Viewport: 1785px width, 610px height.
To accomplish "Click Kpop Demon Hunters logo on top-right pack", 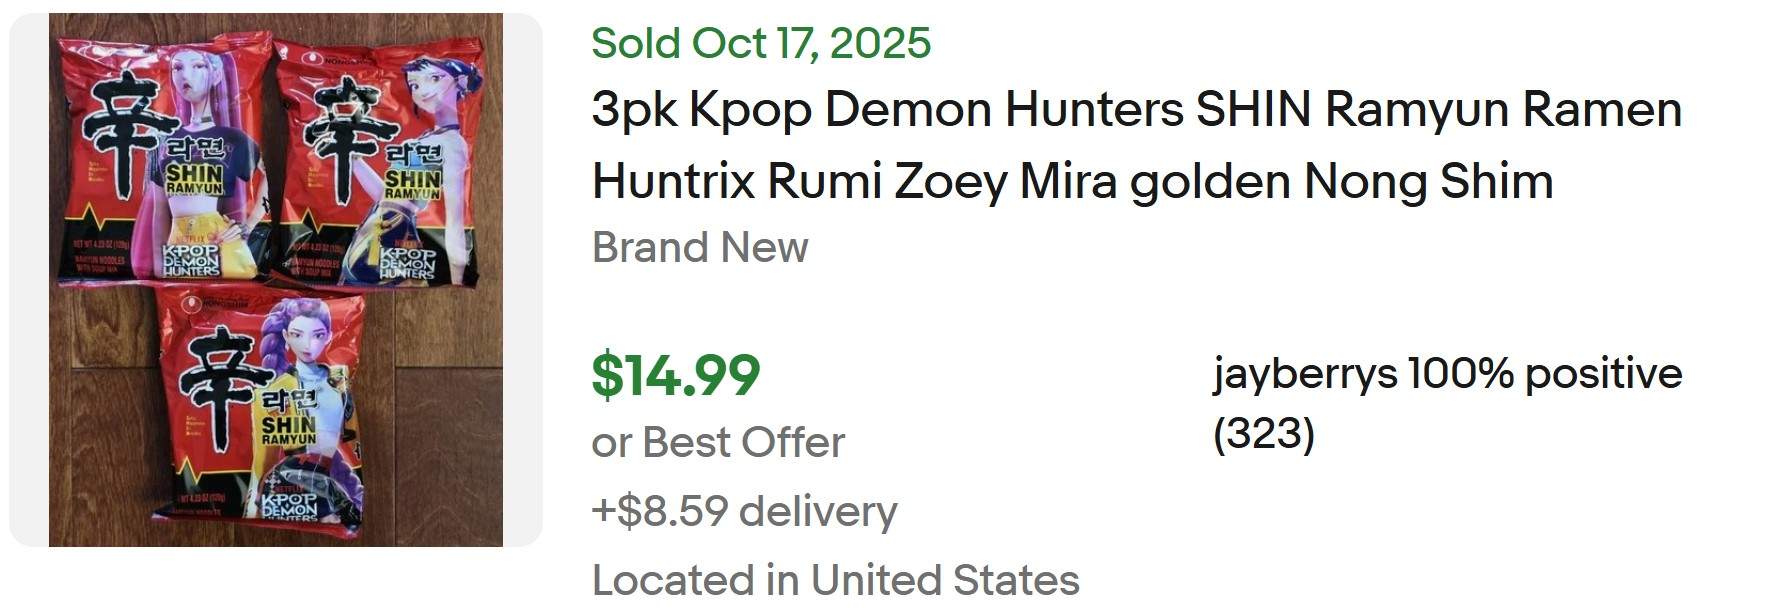I will click(x=407, y=262).
